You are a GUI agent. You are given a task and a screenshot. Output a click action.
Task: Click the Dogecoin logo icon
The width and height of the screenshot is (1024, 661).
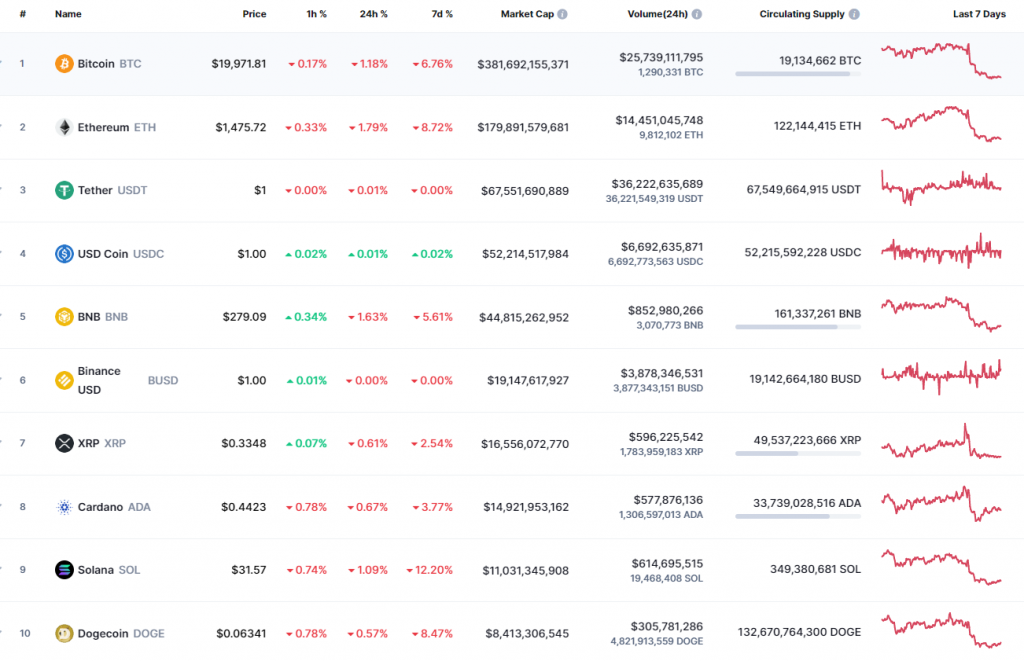(64, 633)
